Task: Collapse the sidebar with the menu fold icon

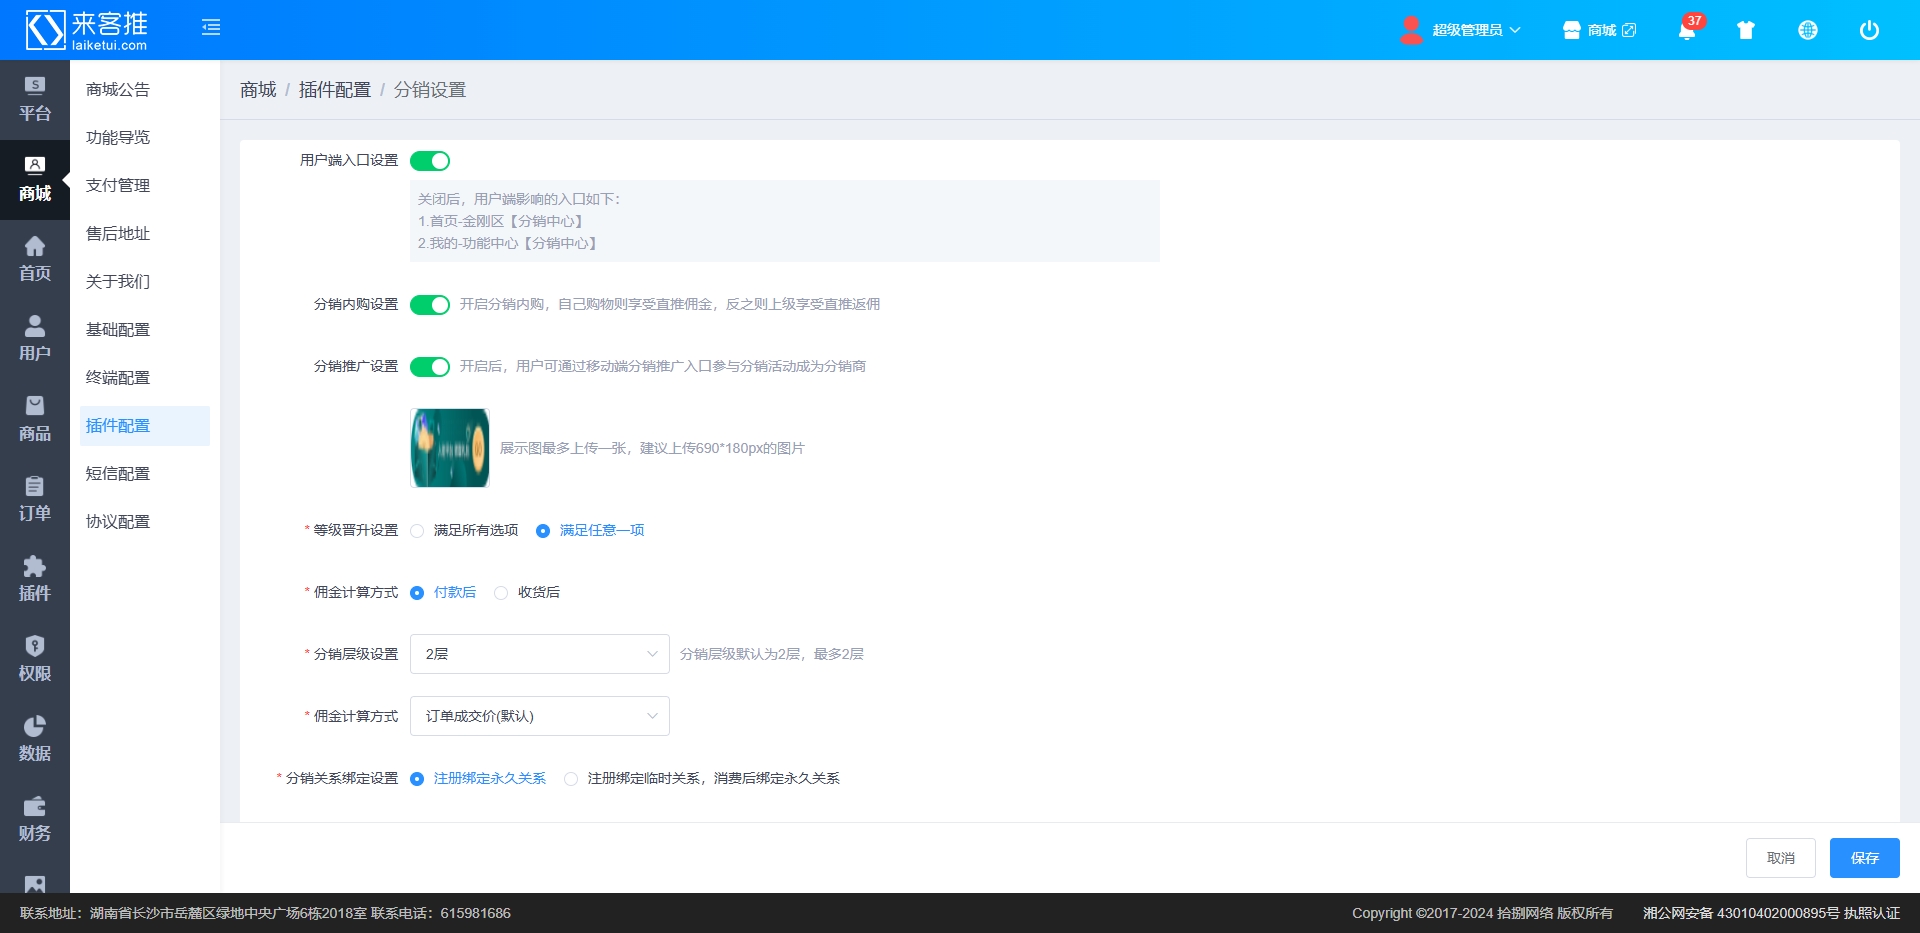Action: pos(210,28)
